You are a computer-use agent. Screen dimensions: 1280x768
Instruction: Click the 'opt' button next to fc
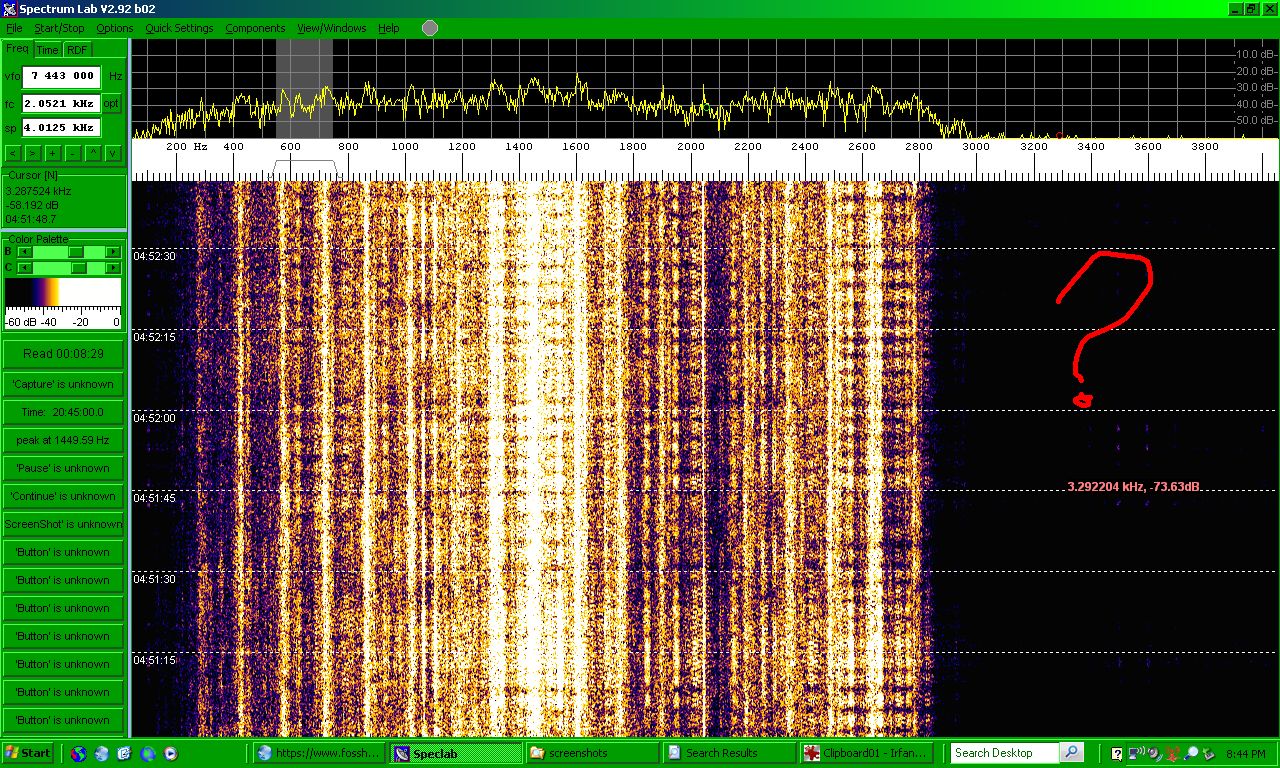pos(112,103)
